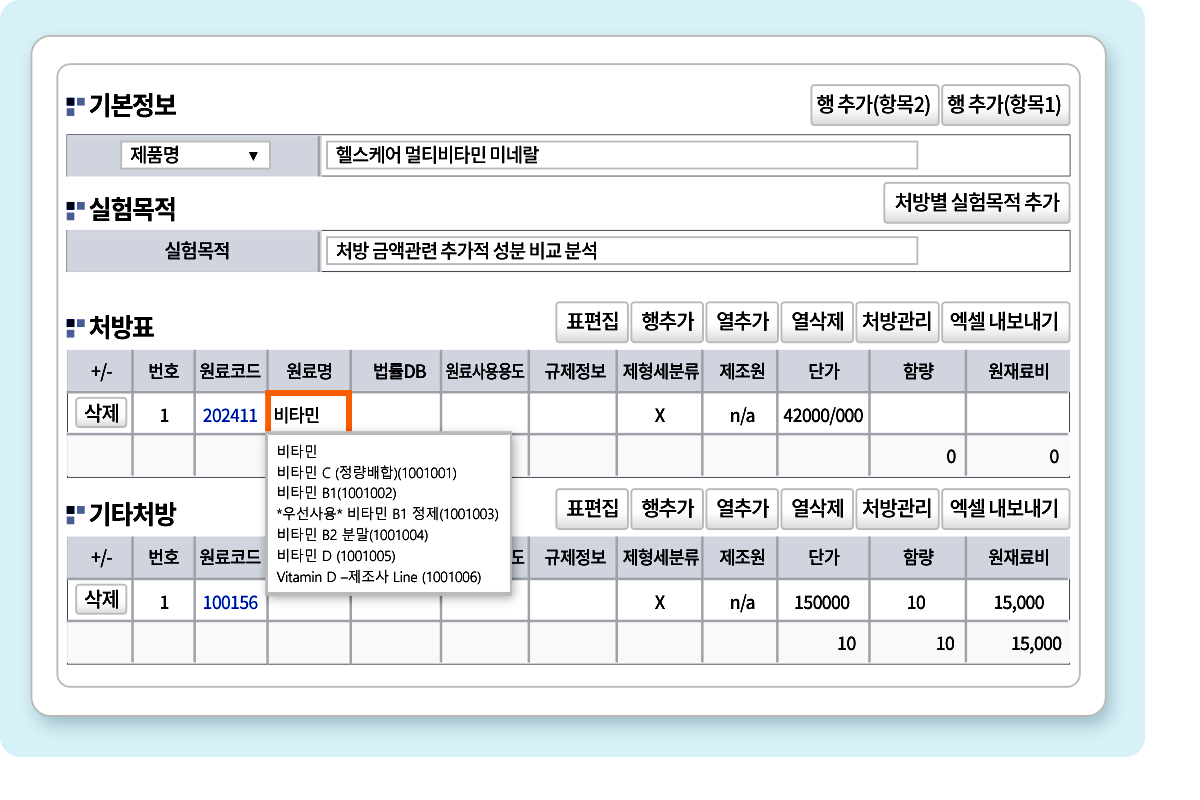Choose Vitamin D –제조사 Line (1001006) option

(378, 577)
